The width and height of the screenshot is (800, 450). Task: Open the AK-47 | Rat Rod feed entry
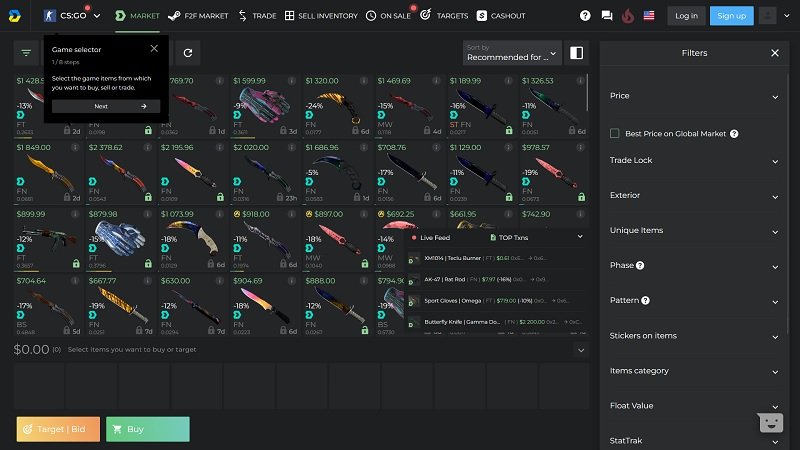click(x=496, y=280)
